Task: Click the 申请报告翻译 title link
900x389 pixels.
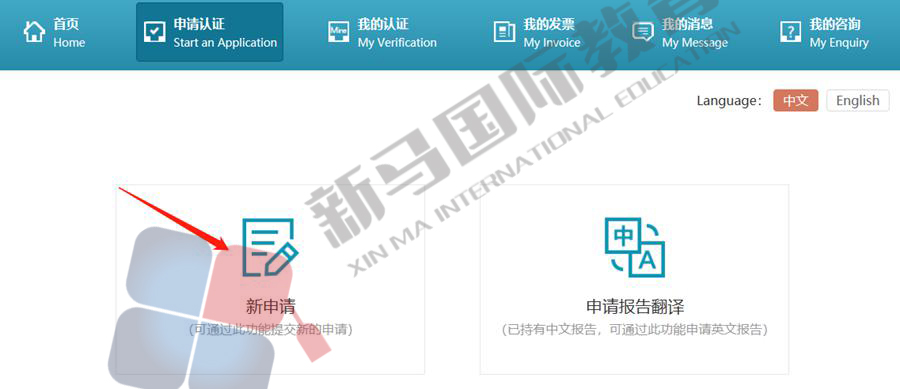Action: pos(635,306)
